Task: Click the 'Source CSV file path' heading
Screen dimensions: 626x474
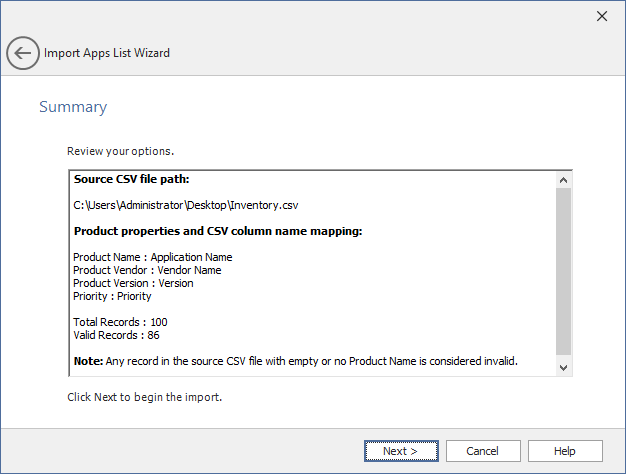Action: (131, 180)
